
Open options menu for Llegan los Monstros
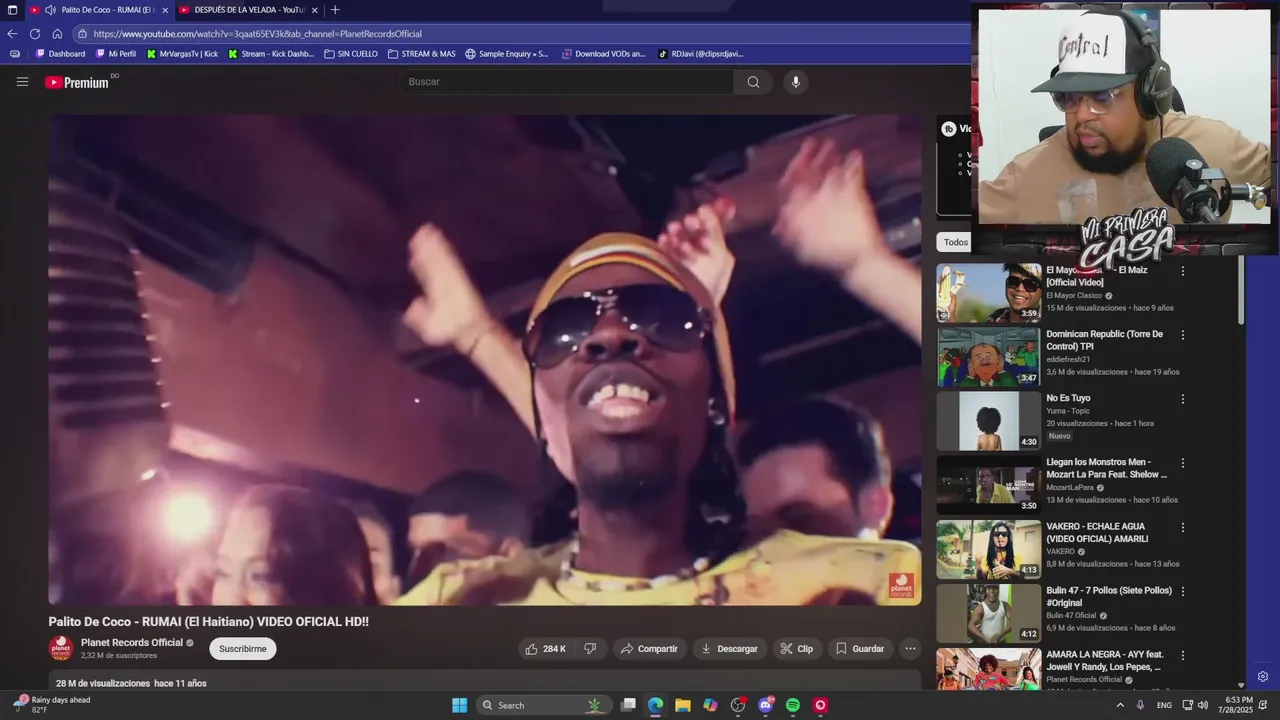1183,463
